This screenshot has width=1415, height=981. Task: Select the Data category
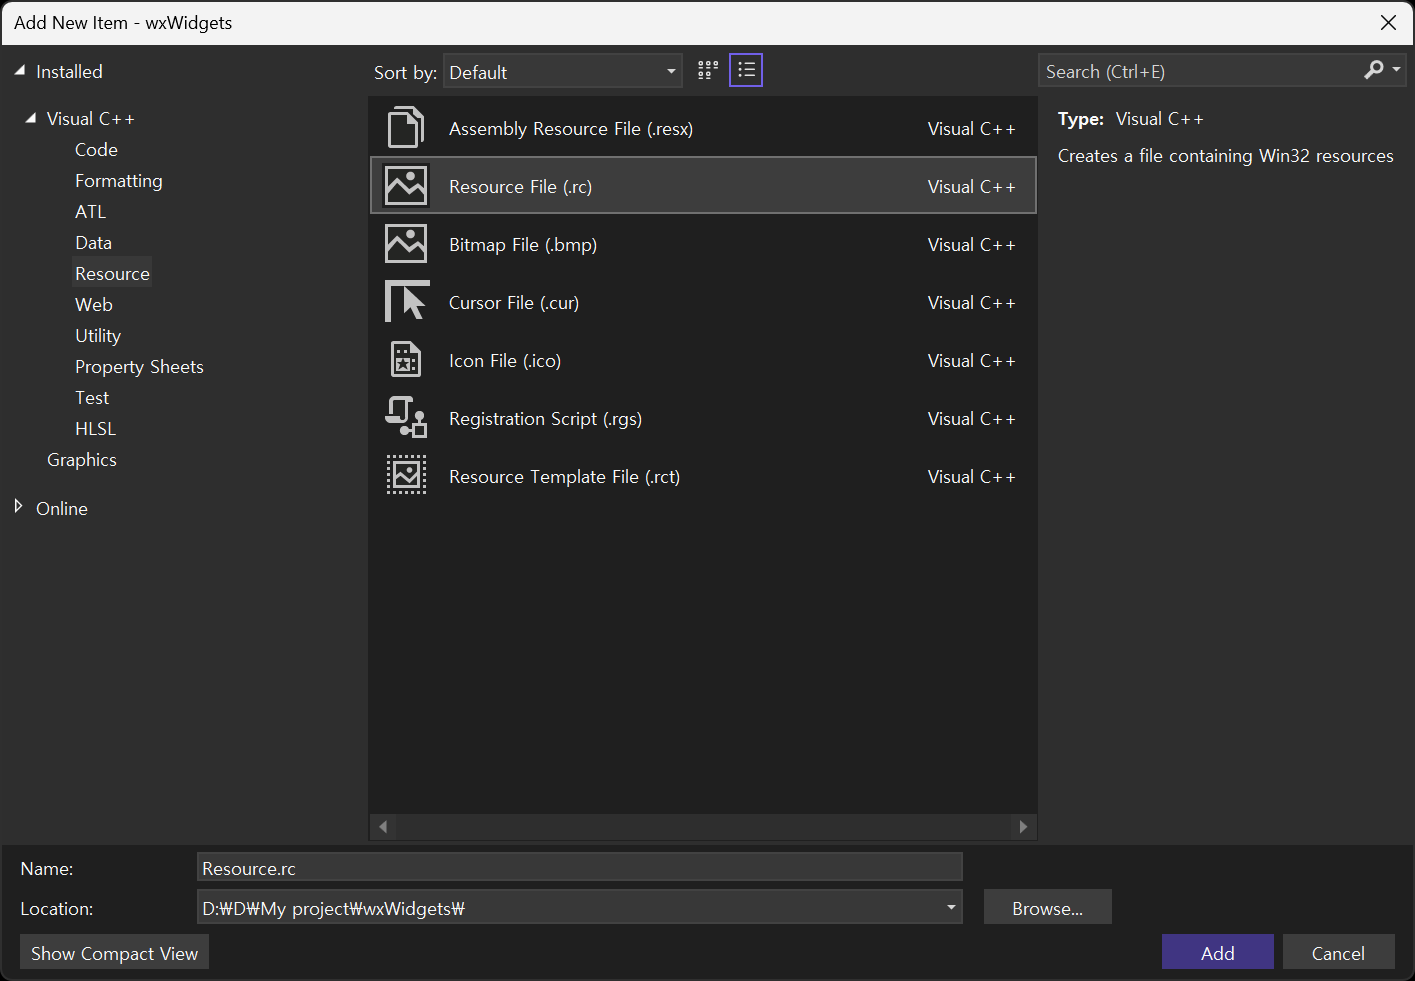point(93,243)
